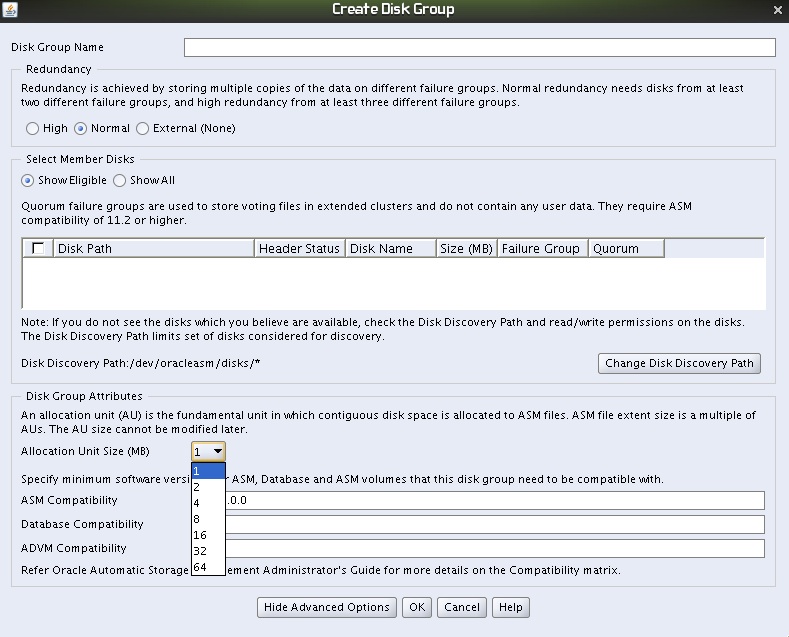The width and height of the screenshot is (789, 637).
Task: Close the Create Disk Group dialog
Action: 778,9
